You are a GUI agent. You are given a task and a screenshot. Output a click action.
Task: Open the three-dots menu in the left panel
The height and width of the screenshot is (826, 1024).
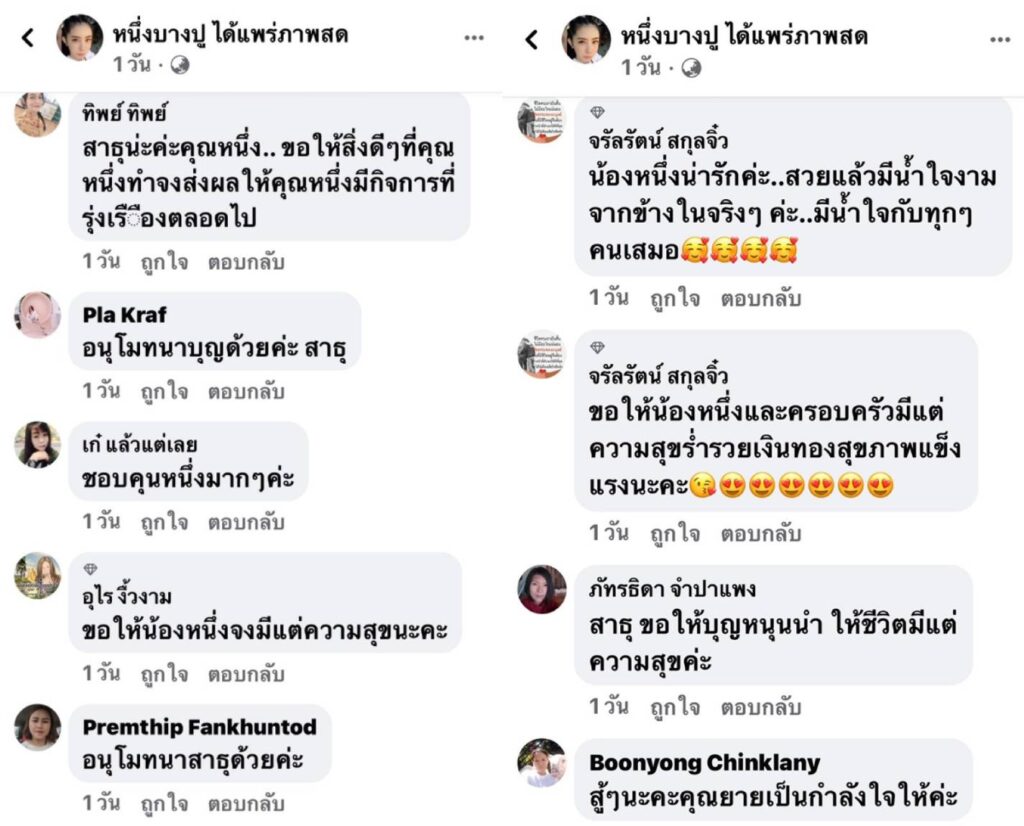474,38
